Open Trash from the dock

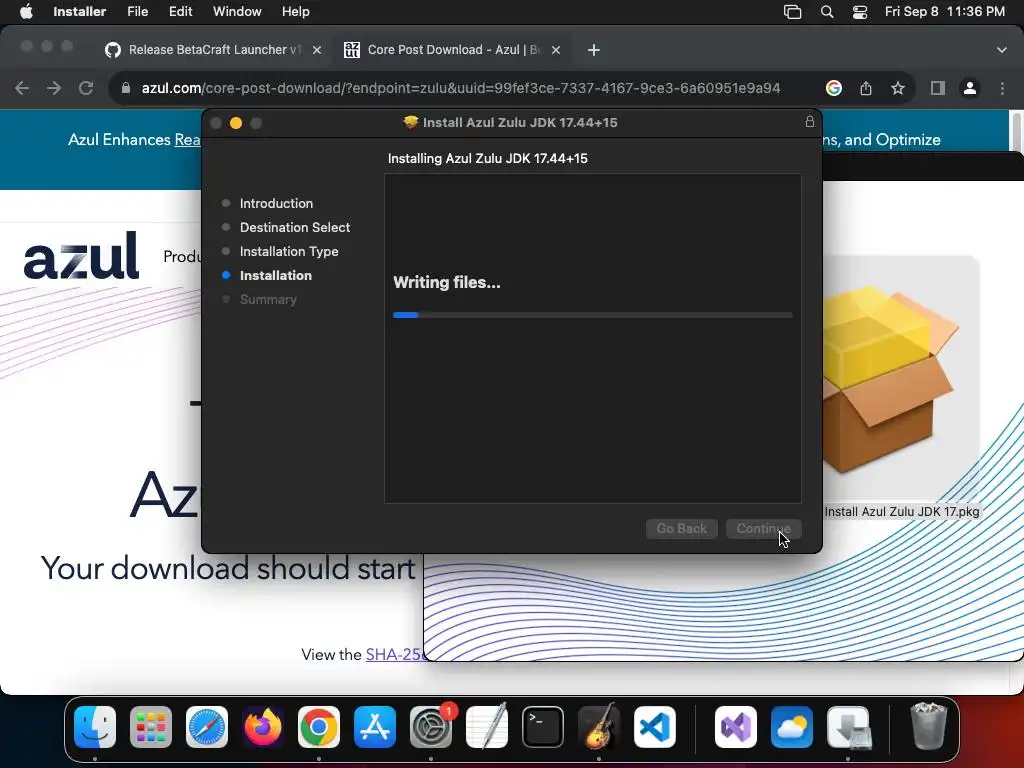tap(928, 727)
